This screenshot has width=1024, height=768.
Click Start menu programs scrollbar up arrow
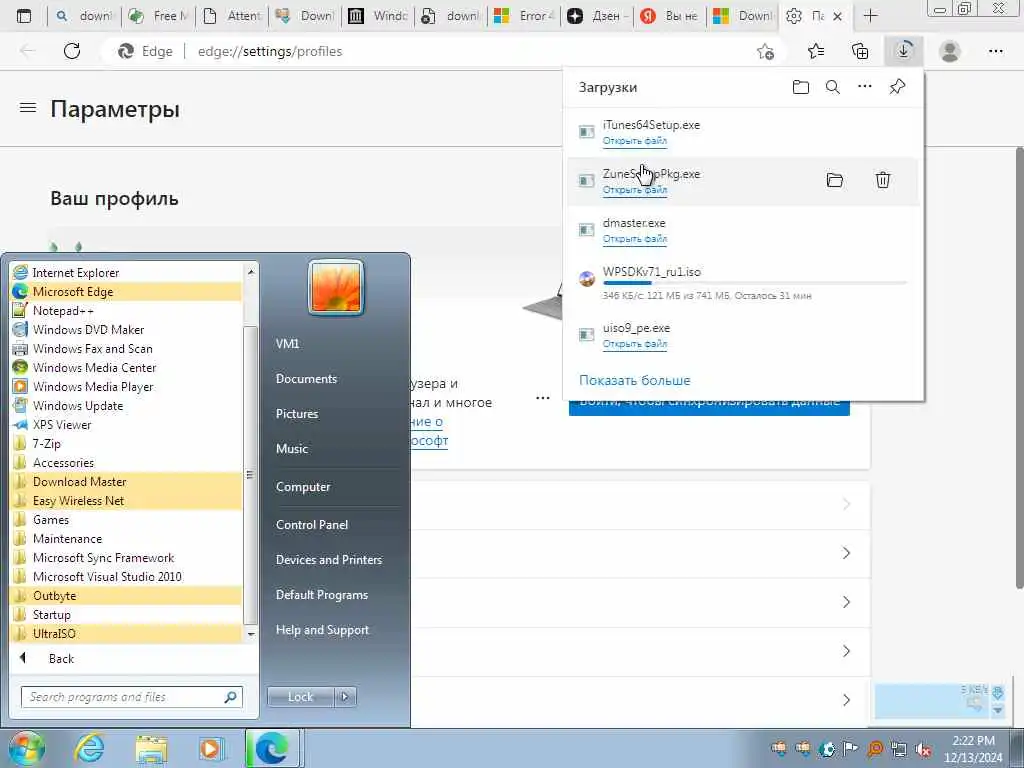point(251,271)
